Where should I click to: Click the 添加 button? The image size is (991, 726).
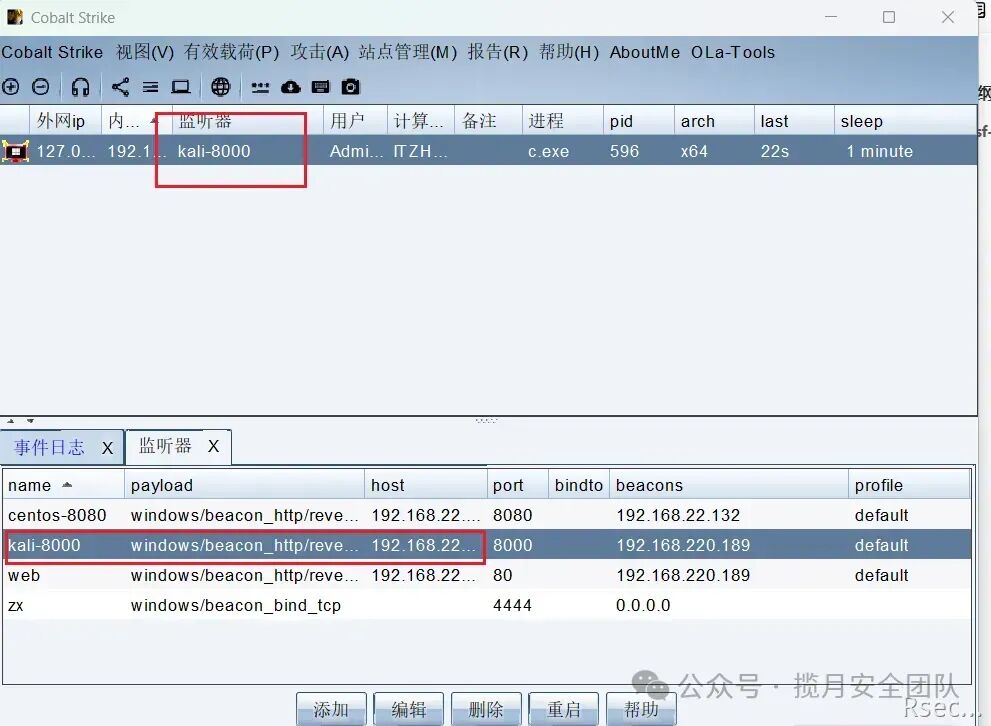(331, 709)
